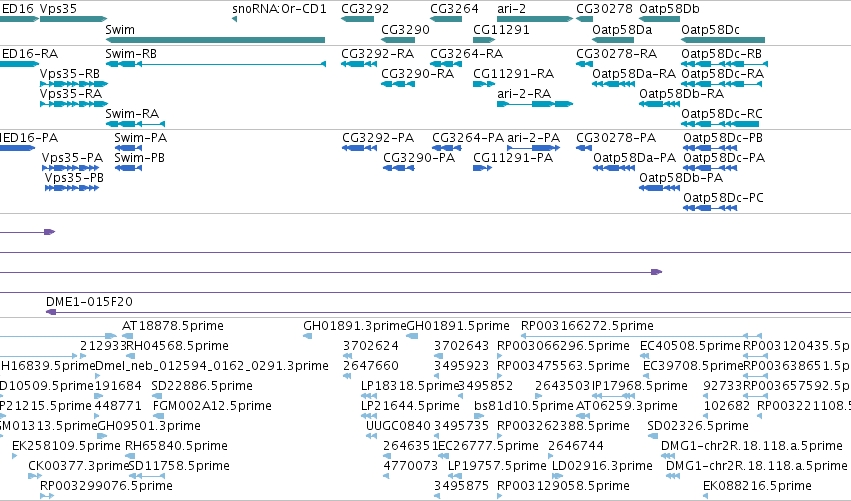
Task: Select the CG30278-RA transcript
Action: [585, 64]
